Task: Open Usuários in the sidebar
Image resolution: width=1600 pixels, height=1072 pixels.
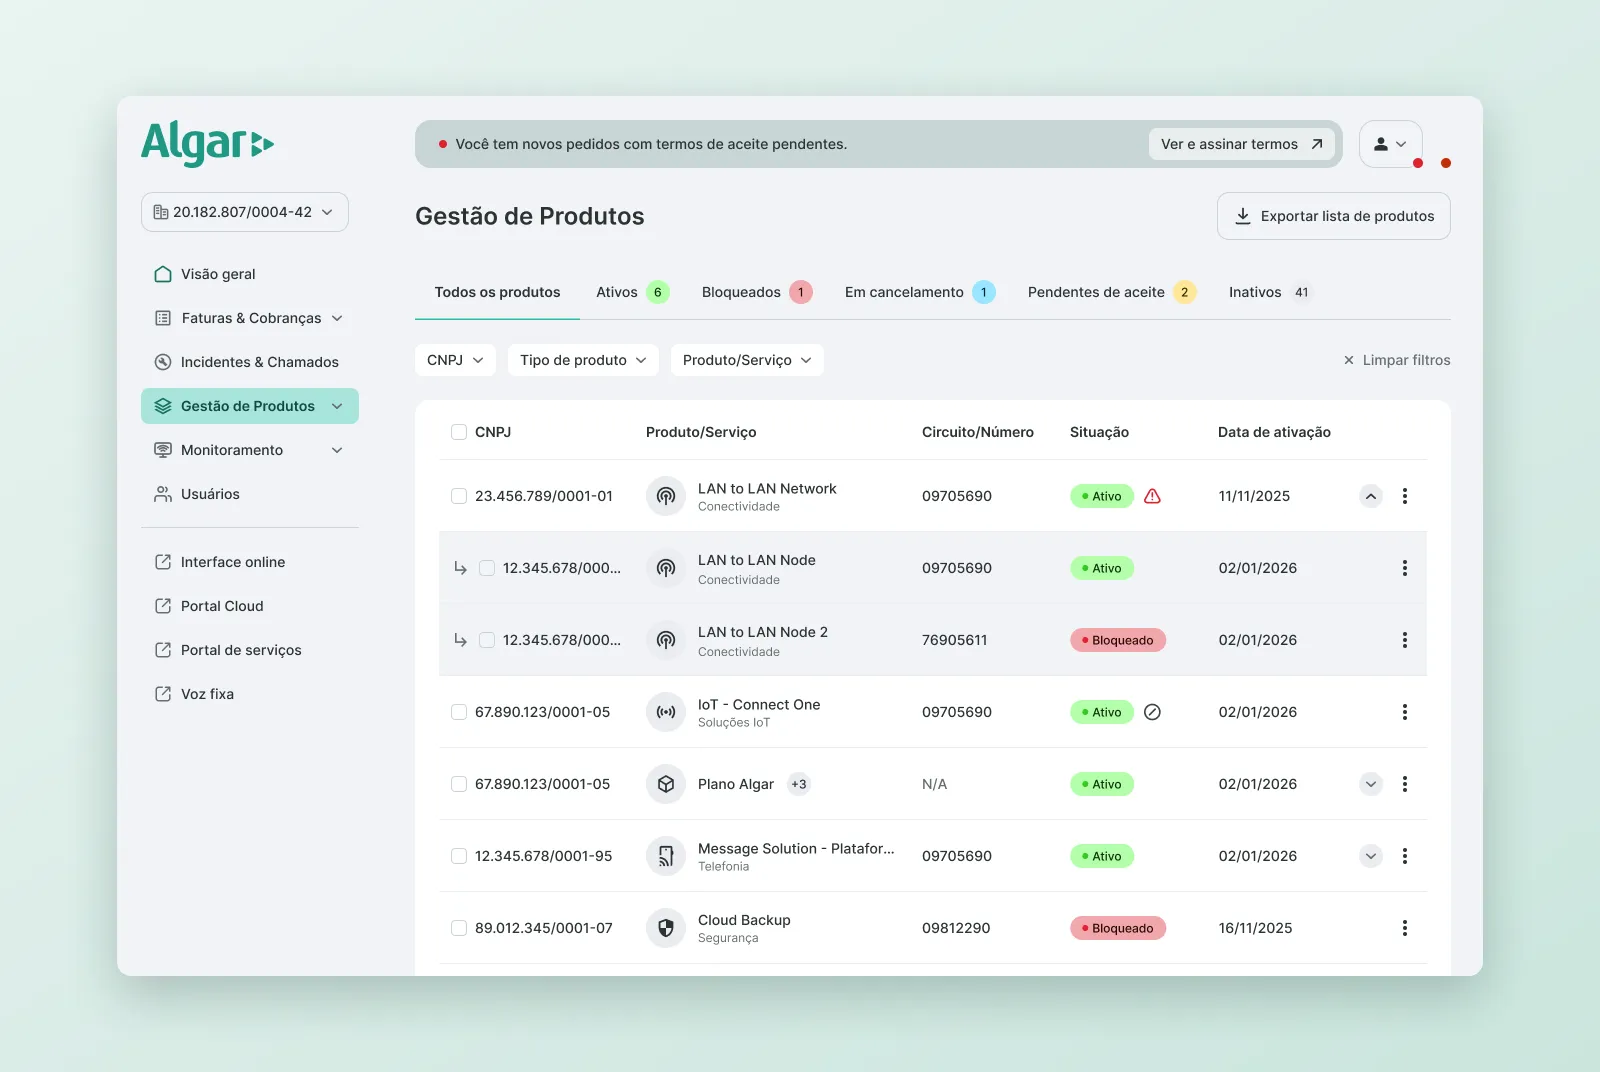Action: tap(249, 494)
